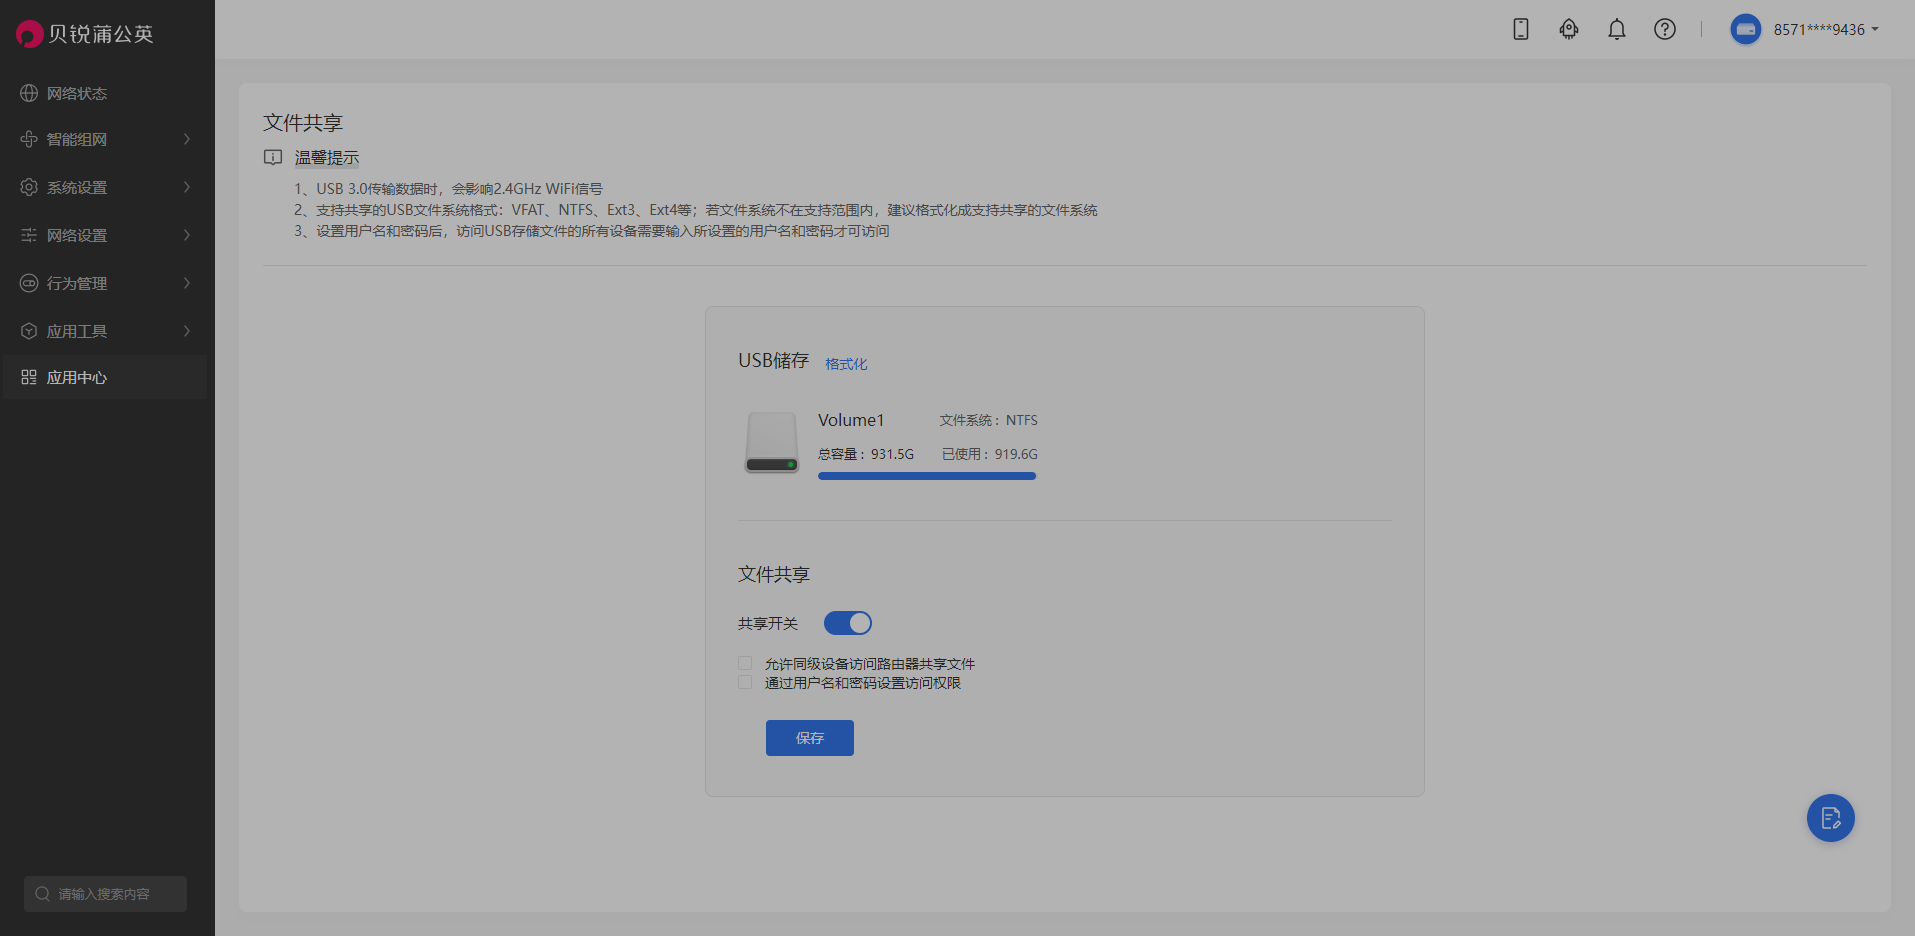The width and height of the screenshot is (1915, 936).
Task: Click the tip listing VFAT、NTFS file systems
Action: tap(695, 210)
